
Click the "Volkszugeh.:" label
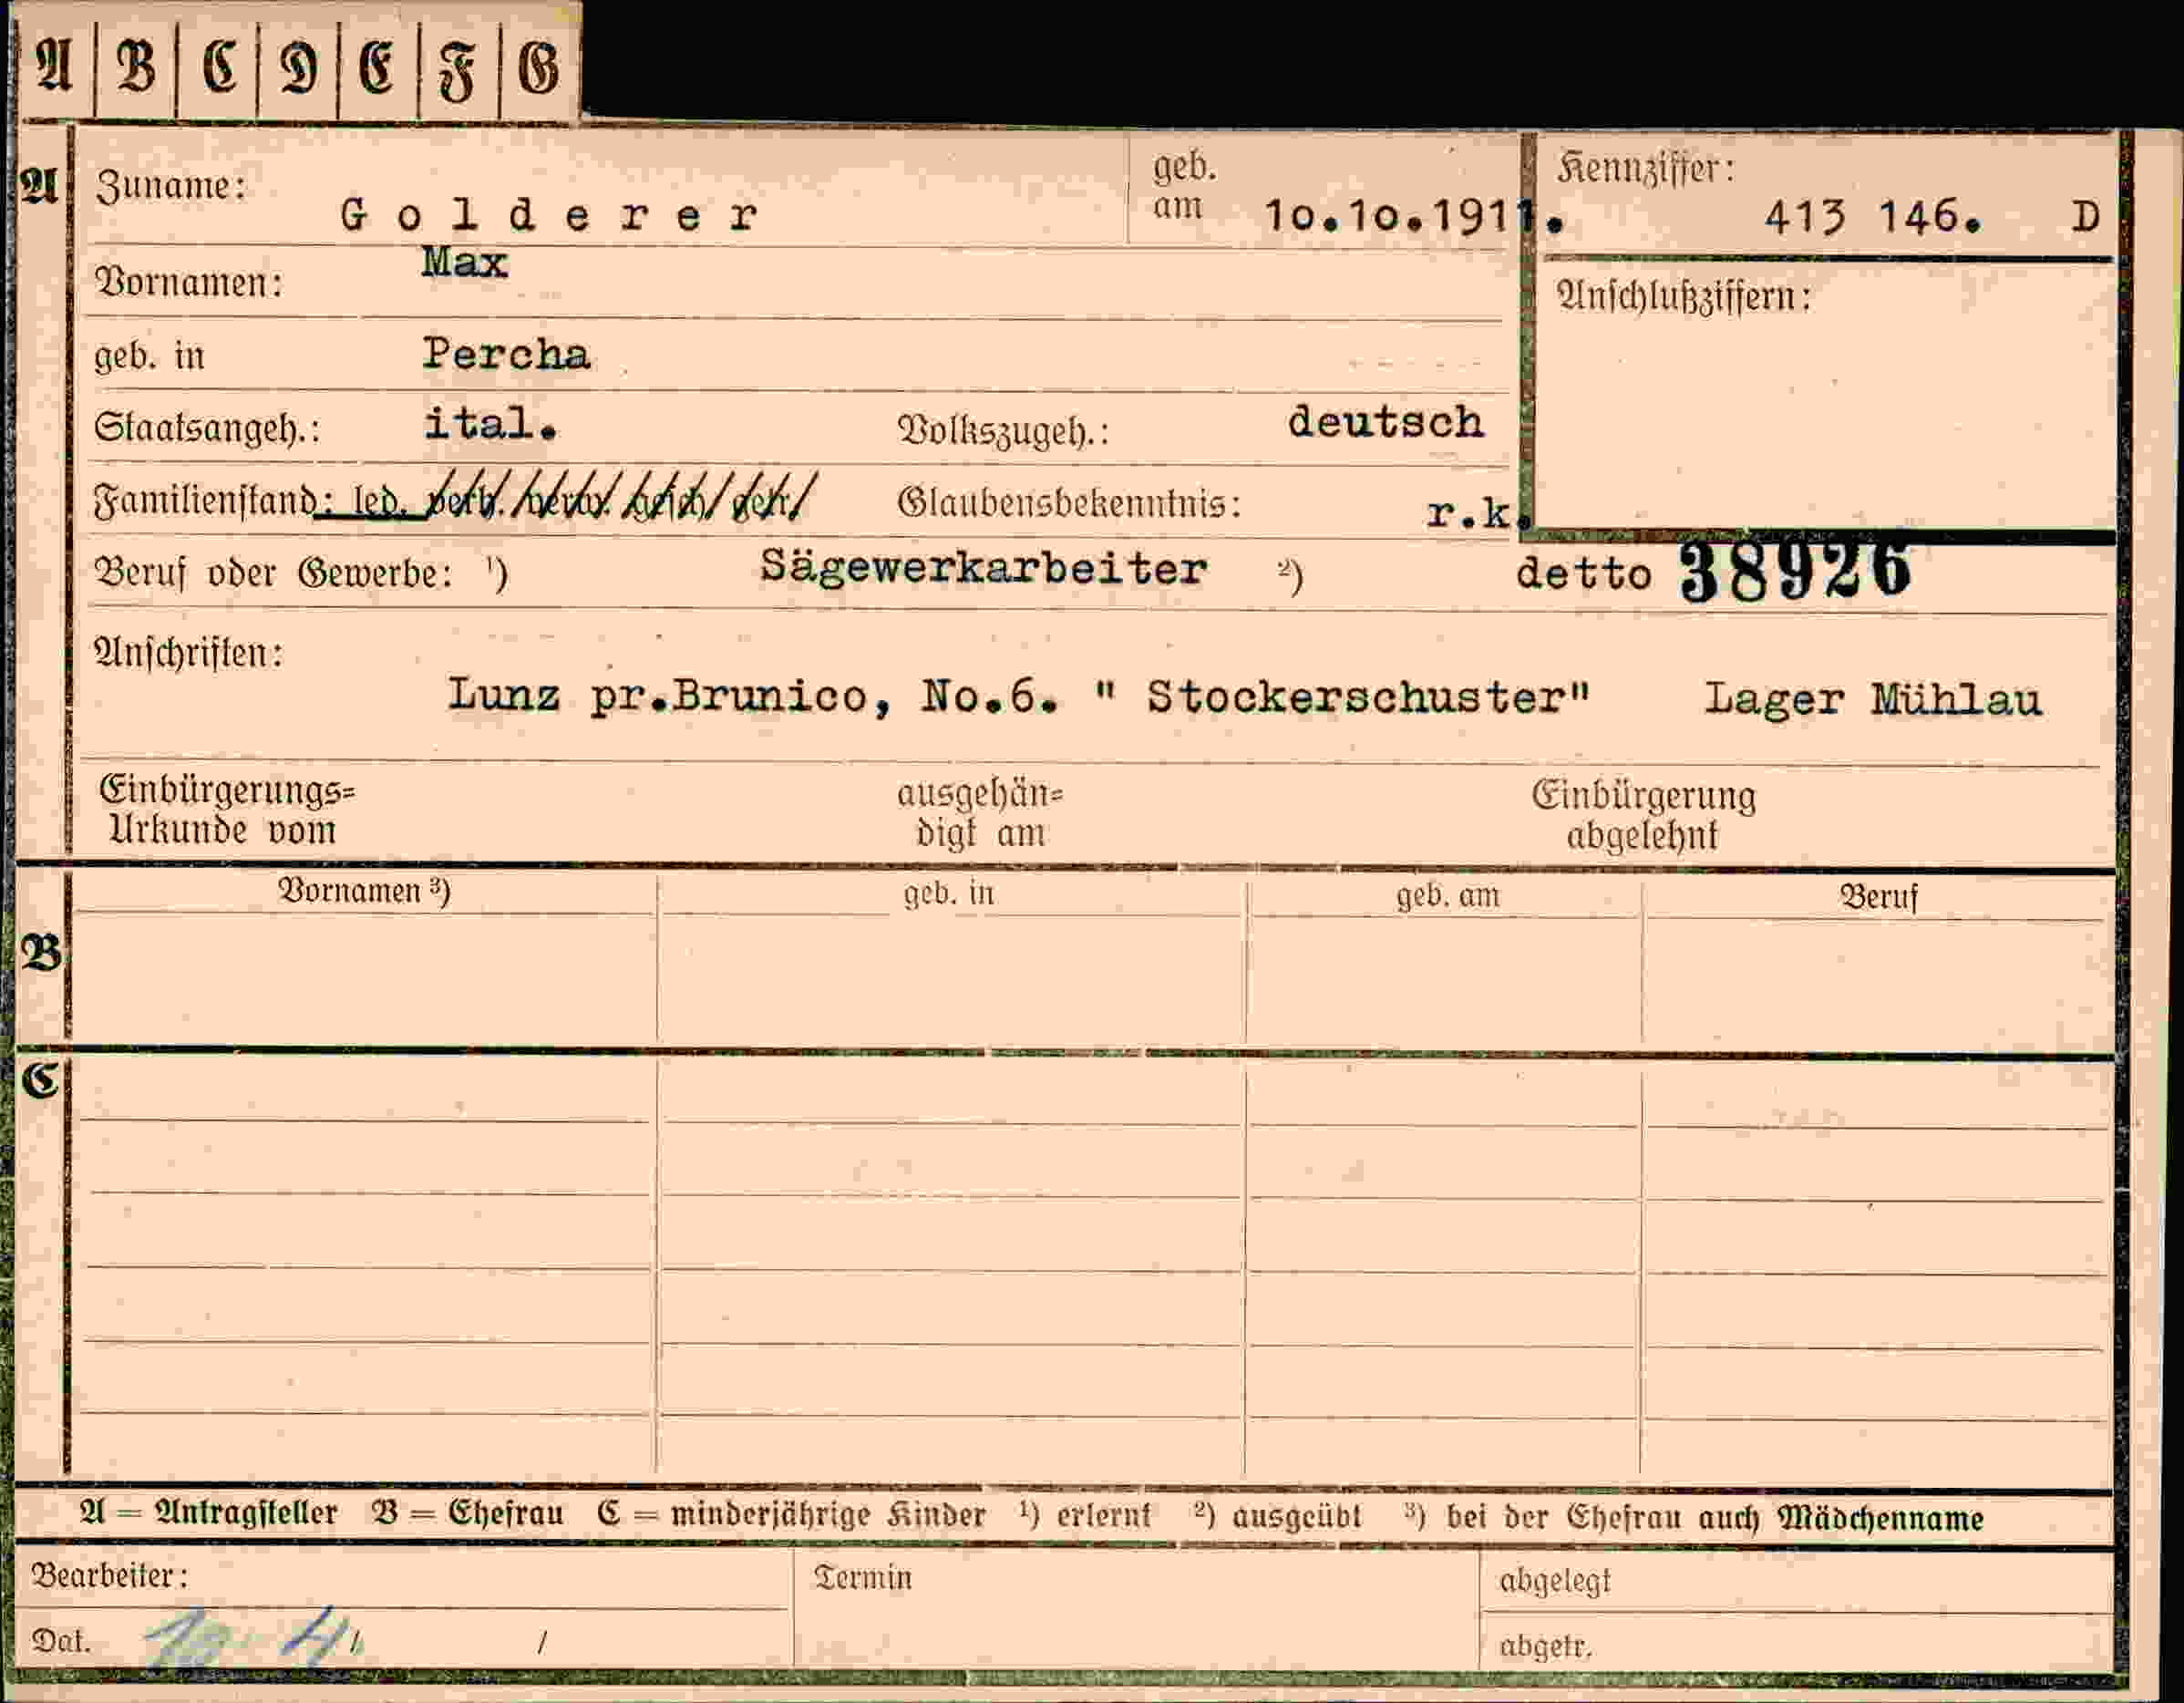1003,431
